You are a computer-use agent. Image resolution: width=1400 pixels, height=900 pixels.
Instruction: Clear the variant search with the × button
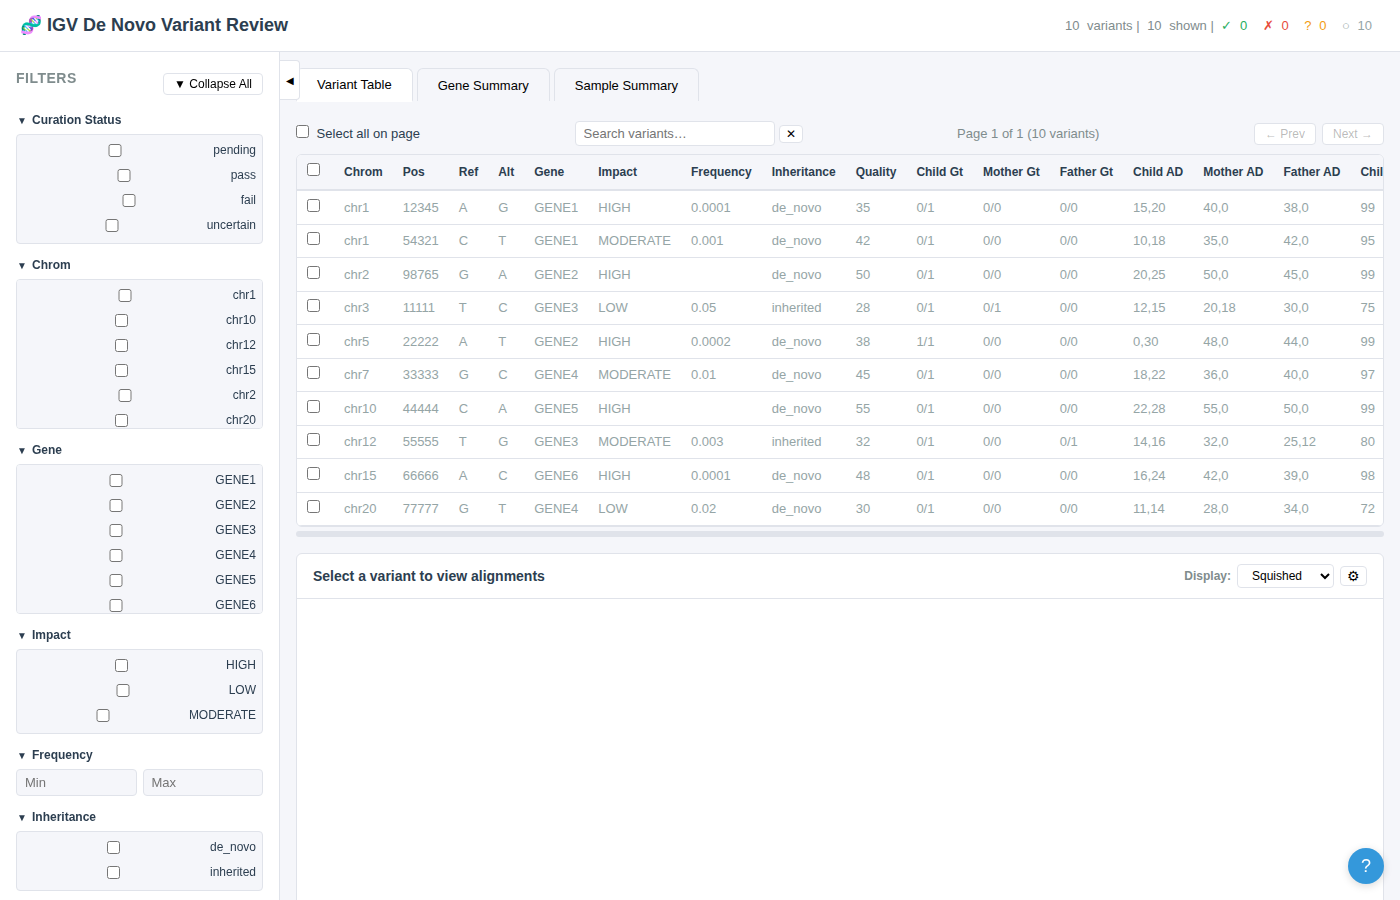pyautogui.click(x=791, y=133)
